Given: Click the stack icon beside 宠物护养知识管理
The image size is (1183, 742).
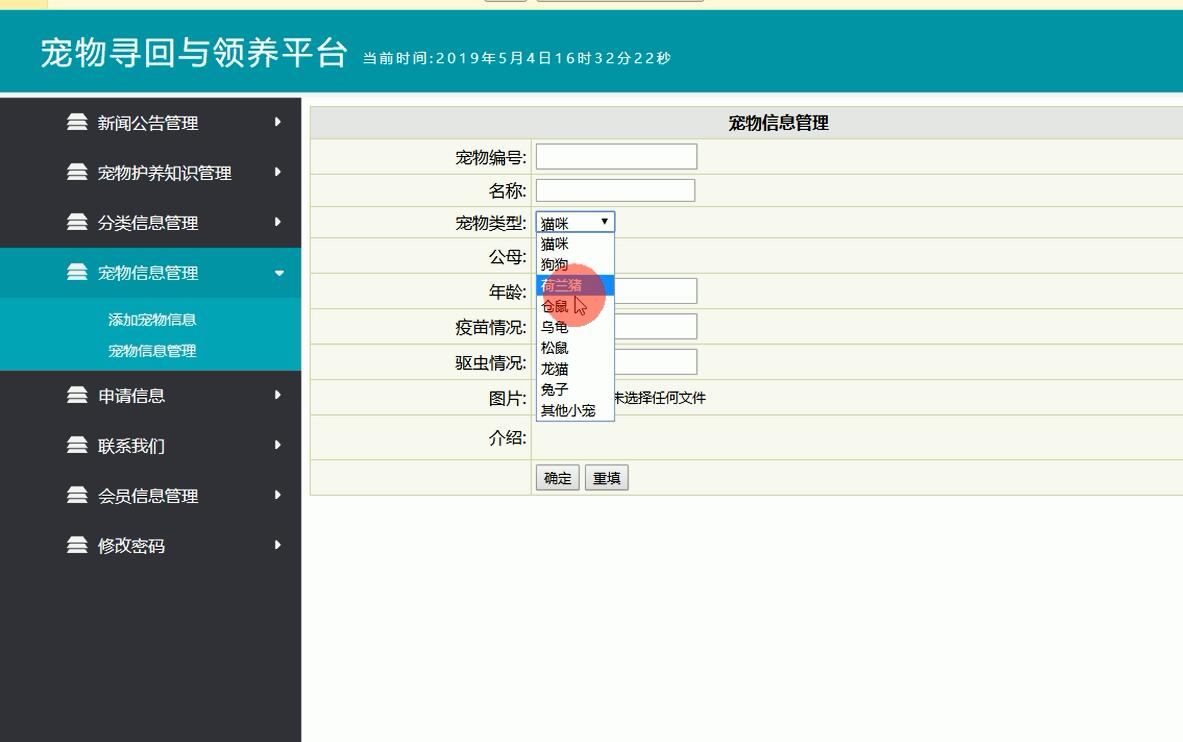Looking at the screenshot, I should (x=77, y=172).
